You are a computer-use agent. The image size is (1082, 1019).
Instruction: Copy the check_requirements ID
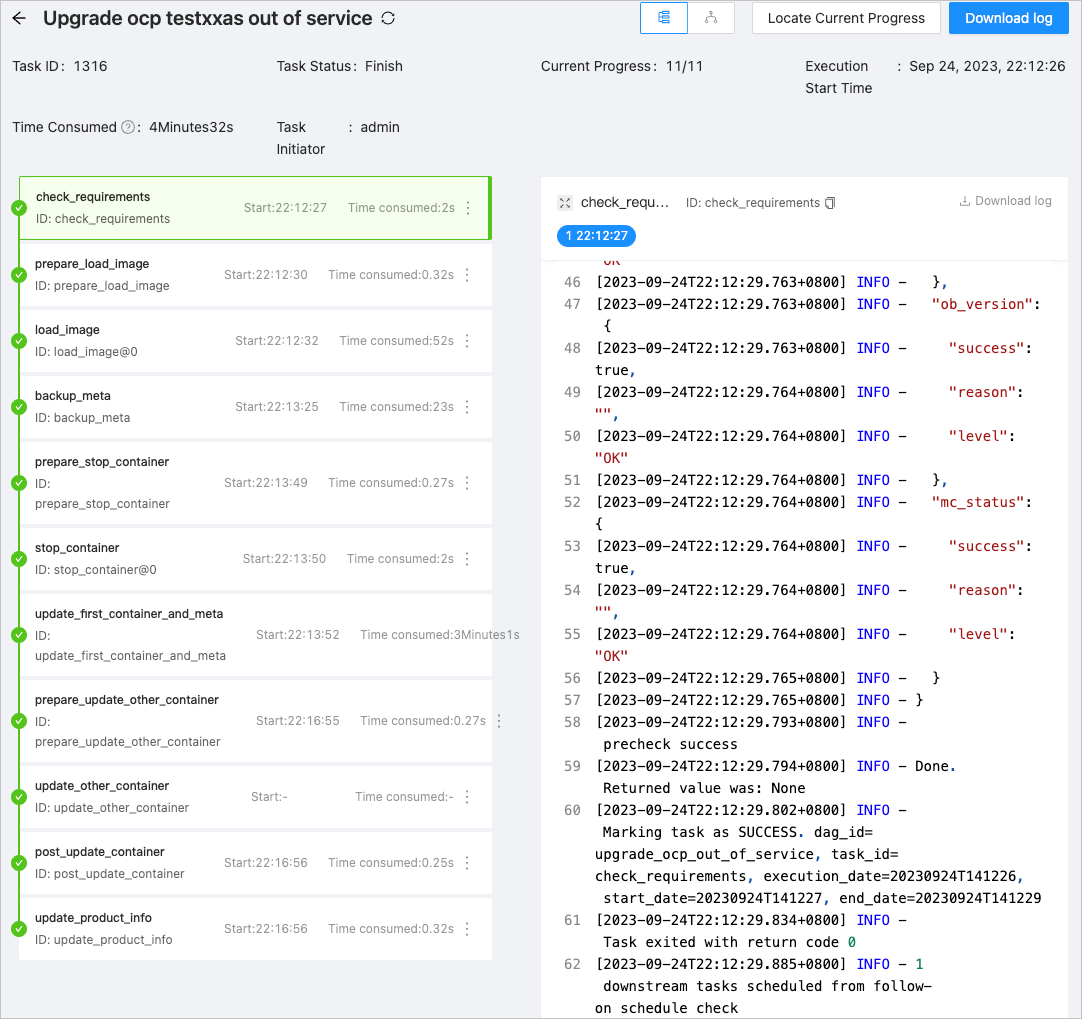830,203
